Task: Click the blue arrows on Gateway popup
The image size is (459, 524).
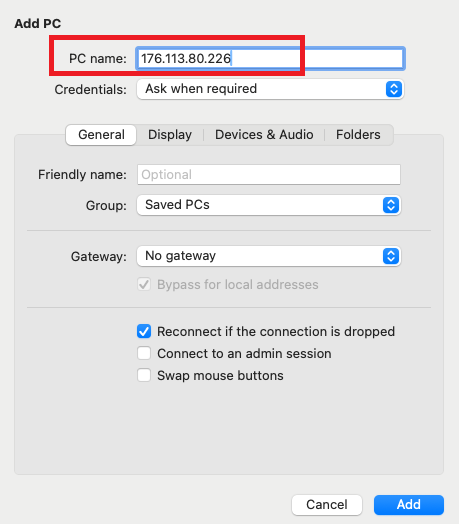Action: coord(391,256)
